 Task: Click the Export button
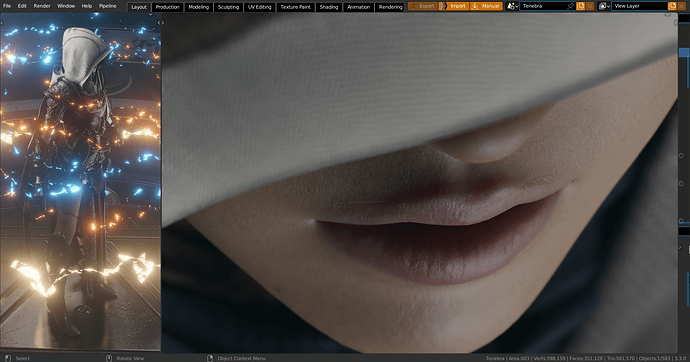(x=422, y=6)
